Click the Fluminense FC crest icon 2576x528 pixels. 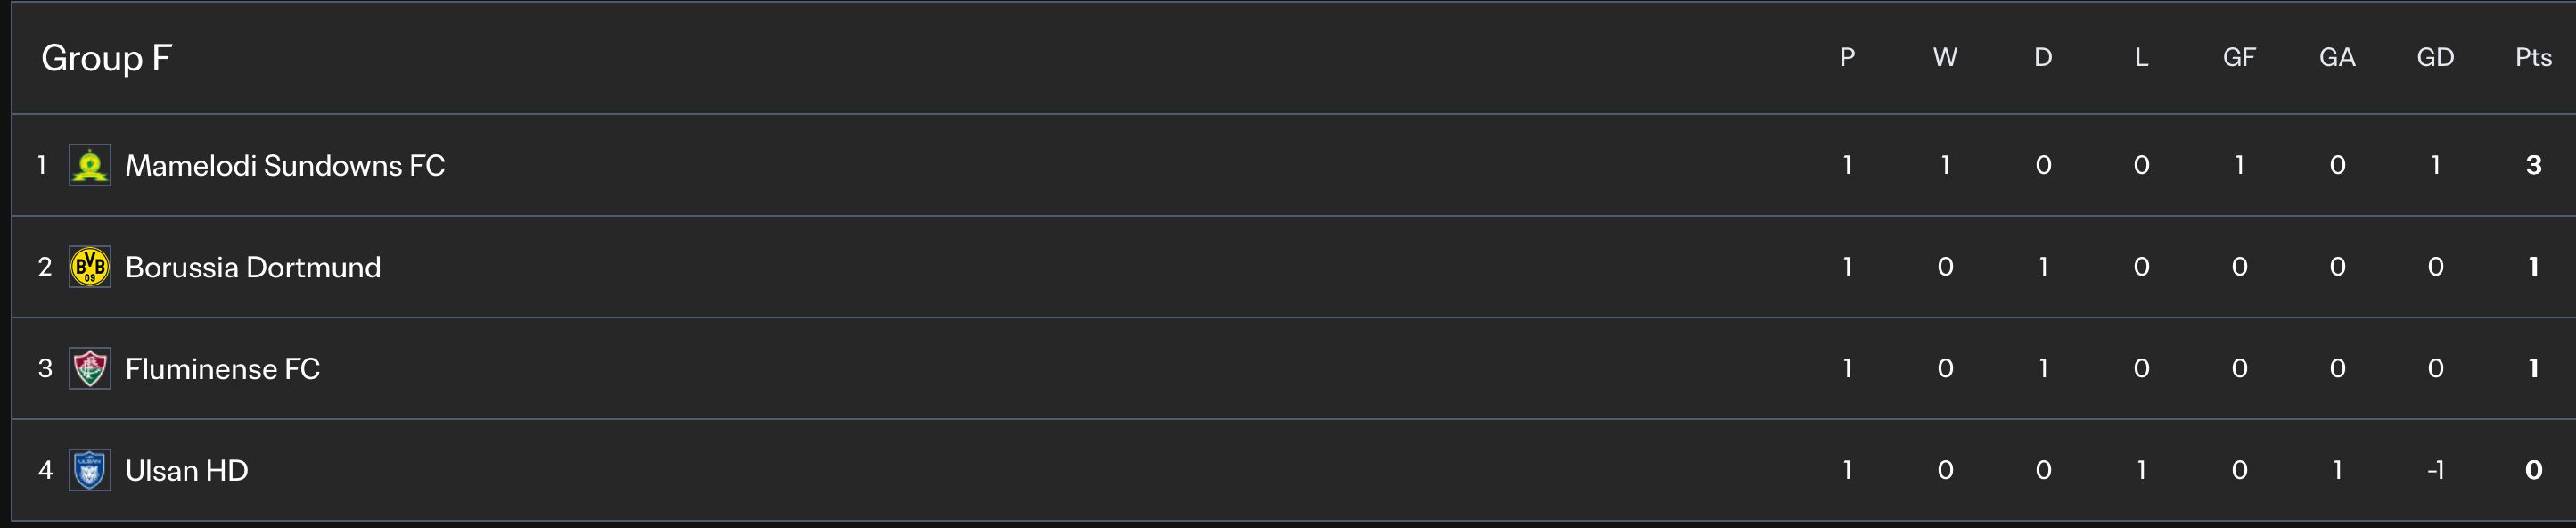pyautogui.click(x=90, y=369)
